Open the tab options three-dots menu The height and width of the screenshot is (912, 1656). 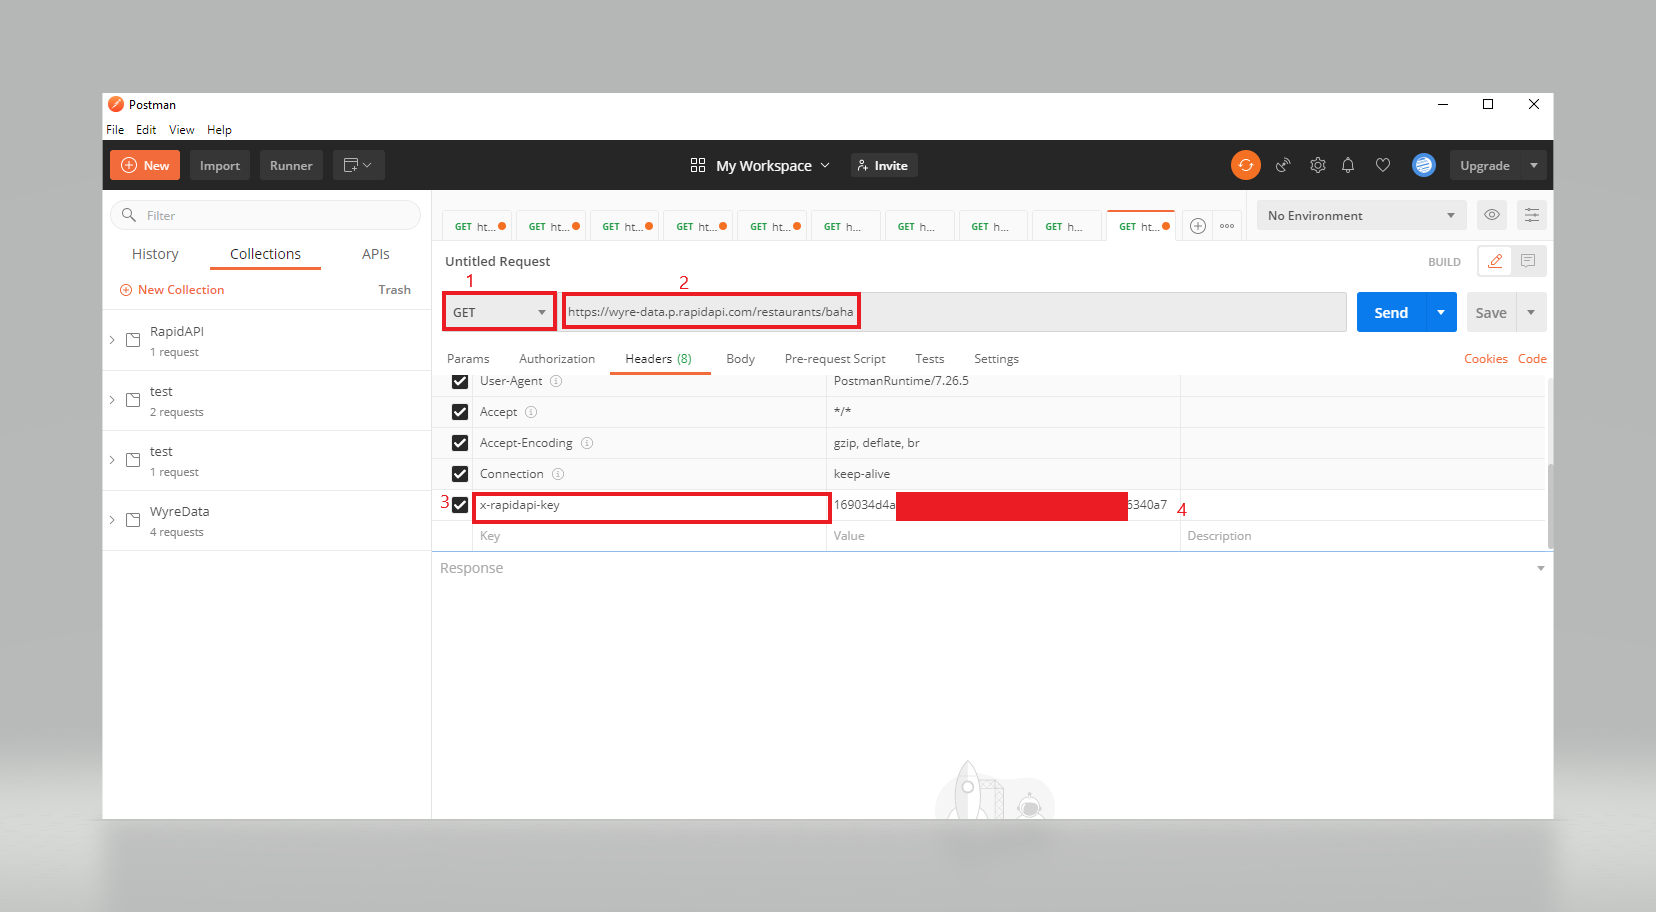click(x=1227, y=226)
